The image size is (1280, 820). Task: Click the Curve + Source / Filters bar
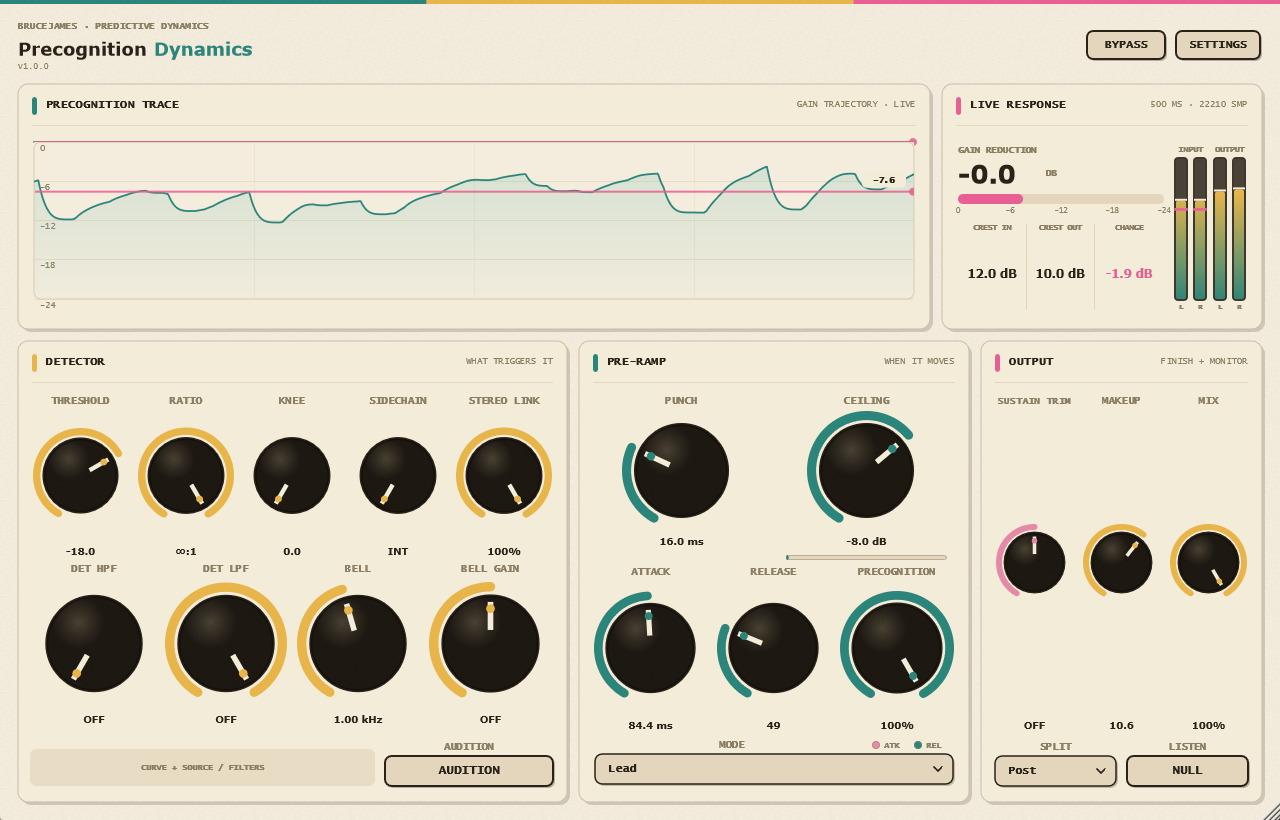[x=202, y=768]
